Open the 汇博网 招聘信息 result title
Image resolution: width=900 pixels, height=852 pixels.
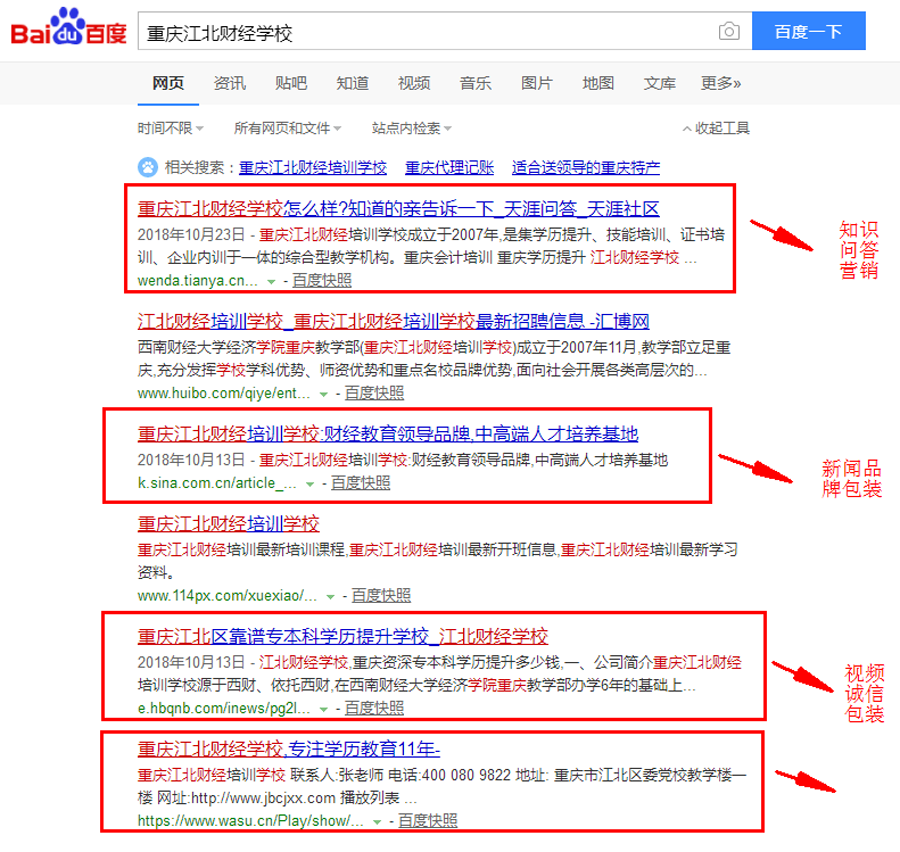[x=393, y=321]
